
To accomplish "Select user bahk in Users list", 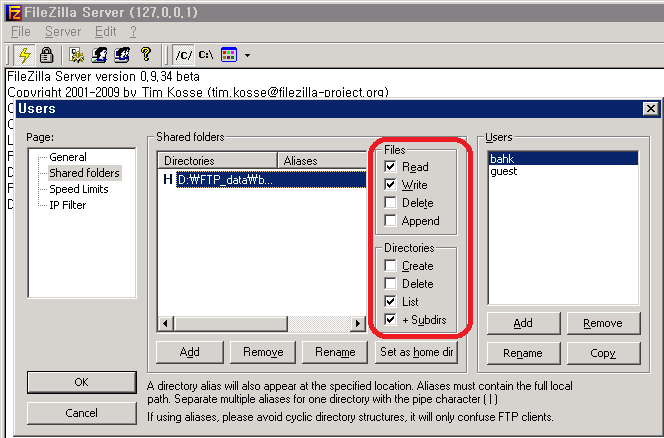I will 563,159.
